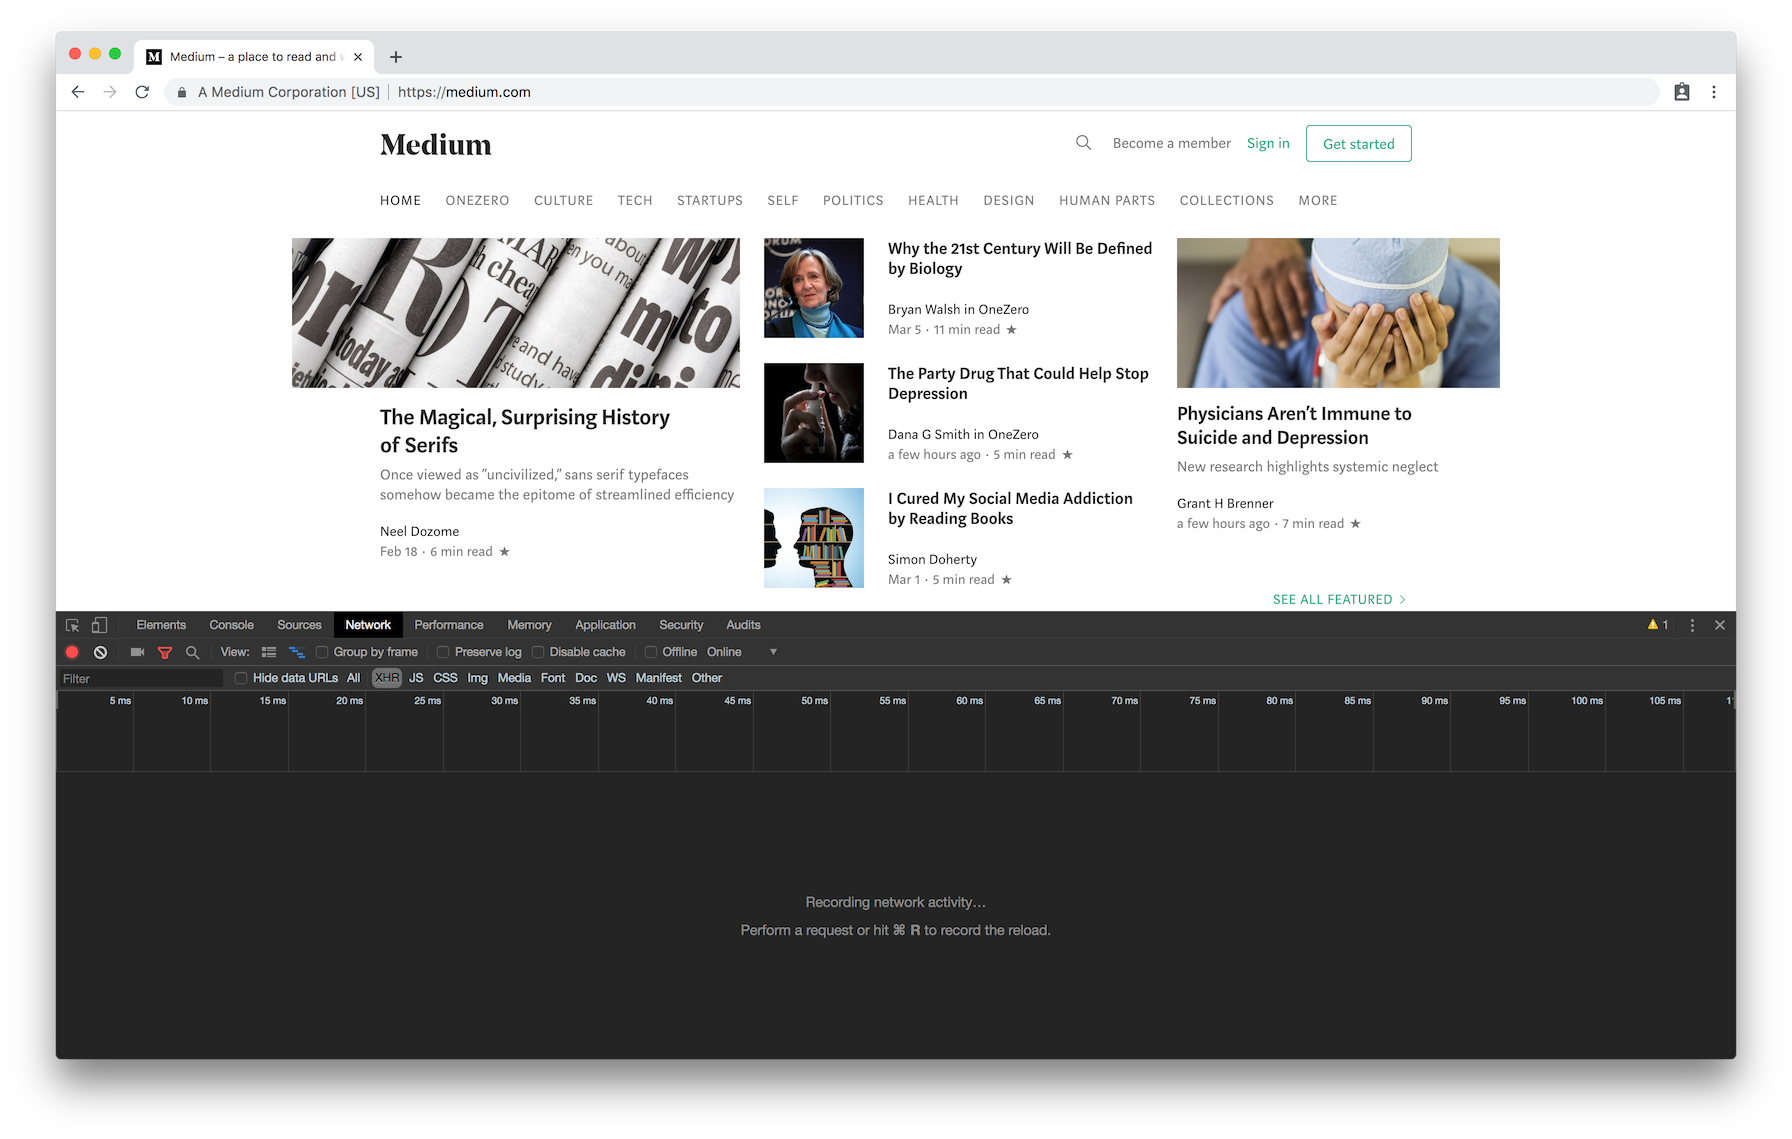
Task: Open the search network requests magnifier icon
Action: point(192,651)
